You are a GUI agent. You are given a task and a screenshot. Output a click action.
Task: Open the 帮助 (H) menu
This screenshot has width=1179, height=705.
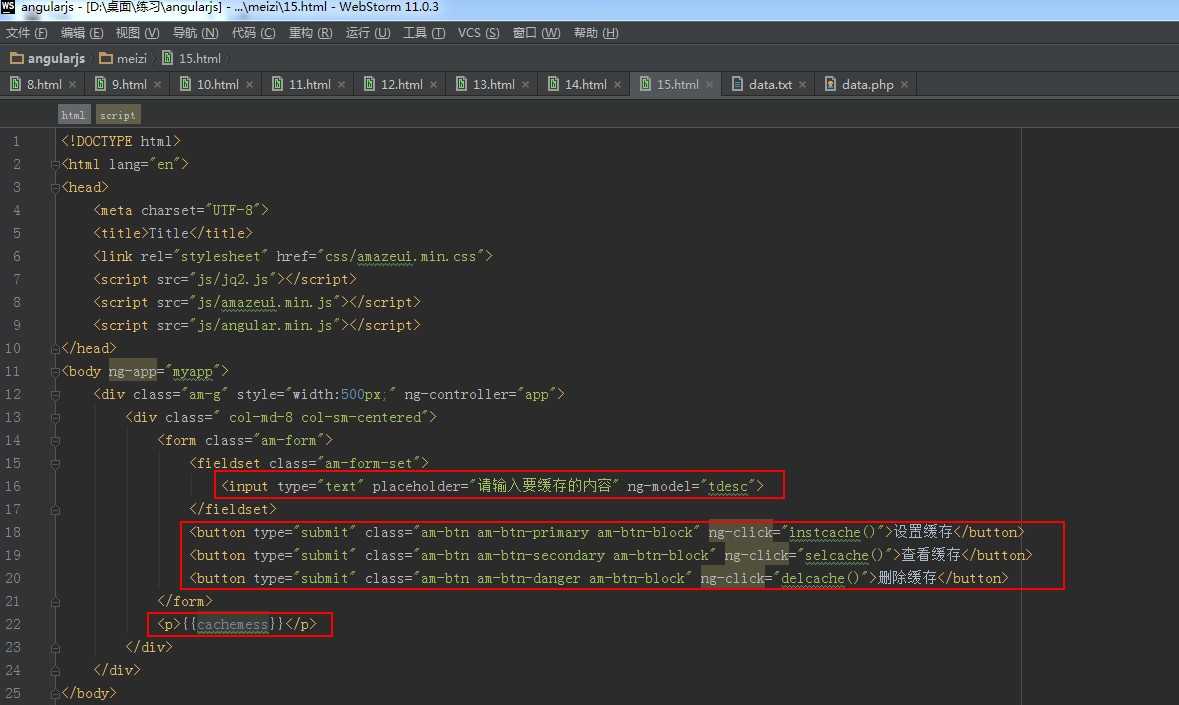tap(596, 33)
